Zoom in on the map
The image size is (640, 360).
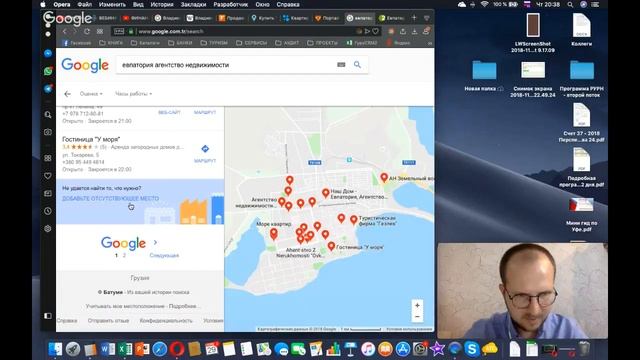[417, 305]
